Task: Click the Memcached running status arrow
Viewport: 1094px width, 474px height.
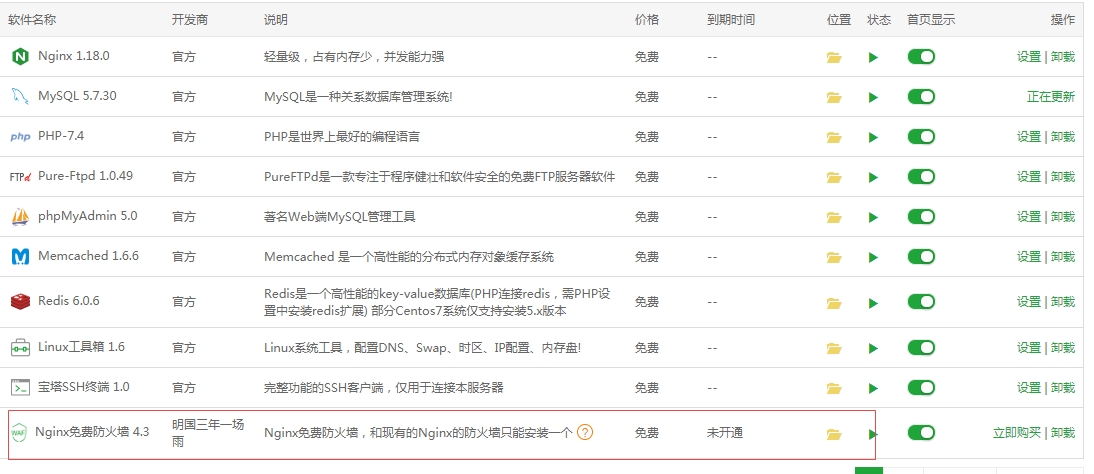Action: 873,257
